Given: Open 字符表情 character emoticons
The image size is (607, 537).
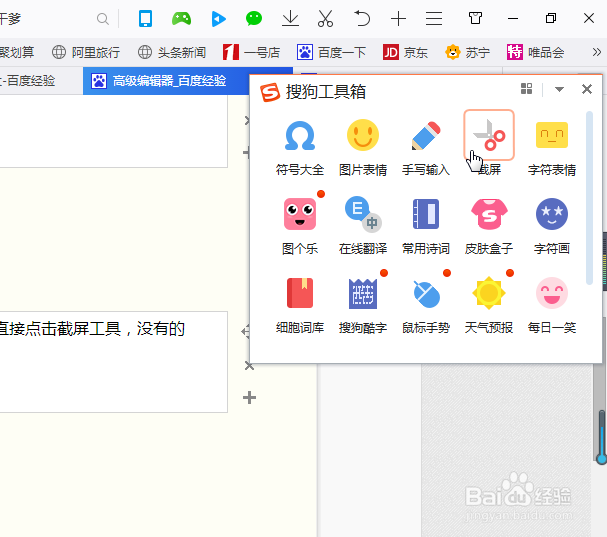Looking at the screenshot, I should pos(552,147).
